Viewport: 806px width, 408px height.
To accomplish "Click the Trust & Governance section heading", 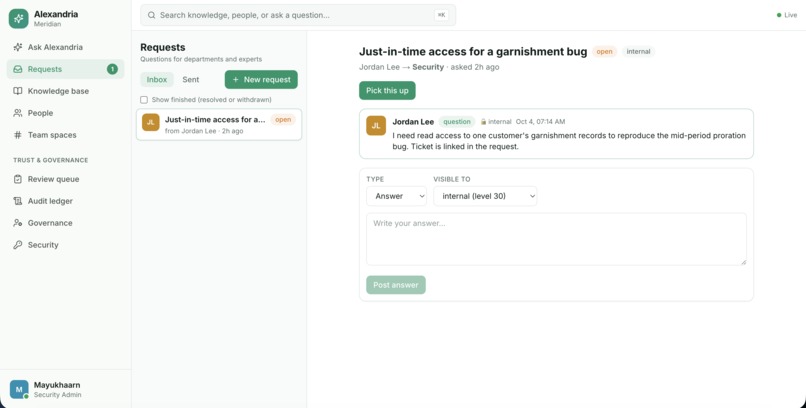I will click(51, 160).
